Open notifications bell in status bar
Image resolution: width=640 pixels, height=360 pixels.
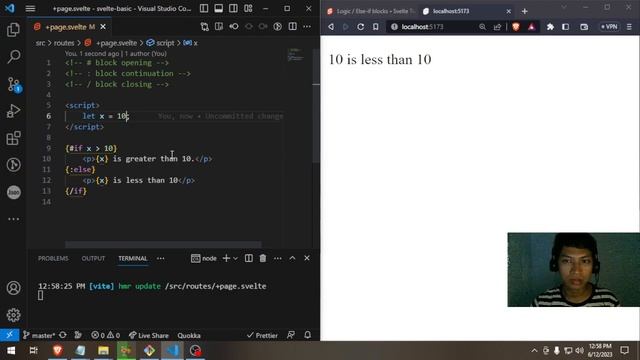click(x=307, y=336)
